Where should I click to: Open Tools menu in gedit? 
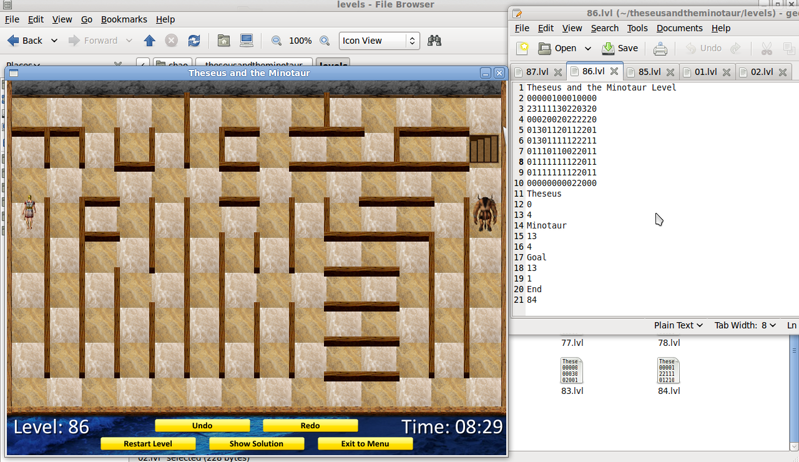pyautogui.click(x=637, y=28)
